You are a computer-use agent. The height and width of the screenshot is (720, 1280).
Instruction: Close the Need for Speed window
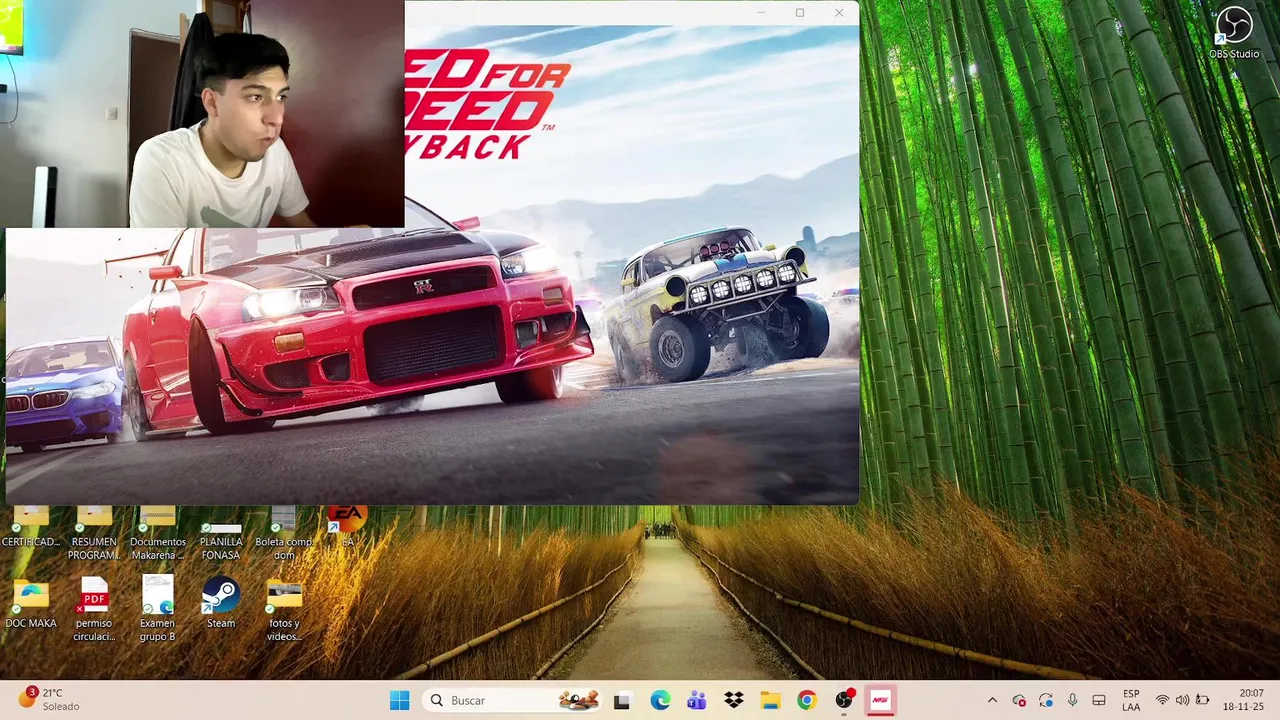839,12
